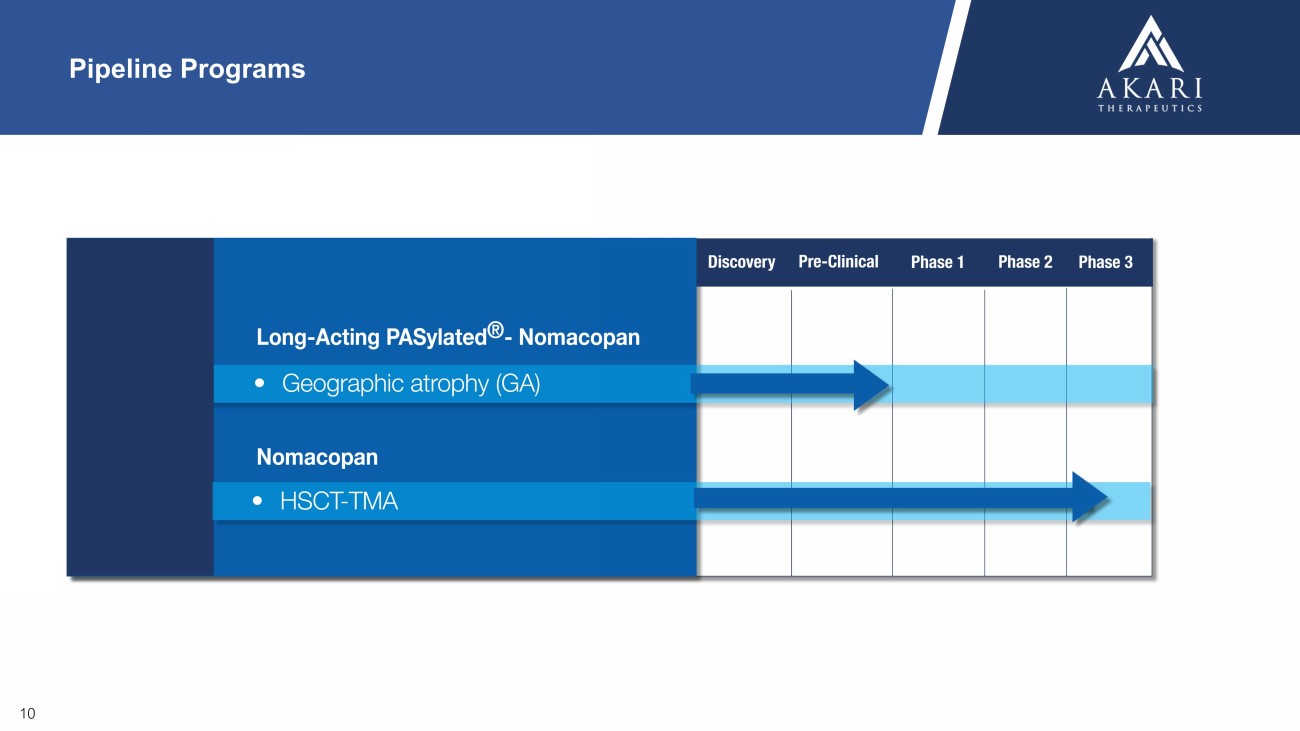Select the Phase 1 column header
Image resolution: width=1300 pixels, height=731 pixels.
point(937,262)
